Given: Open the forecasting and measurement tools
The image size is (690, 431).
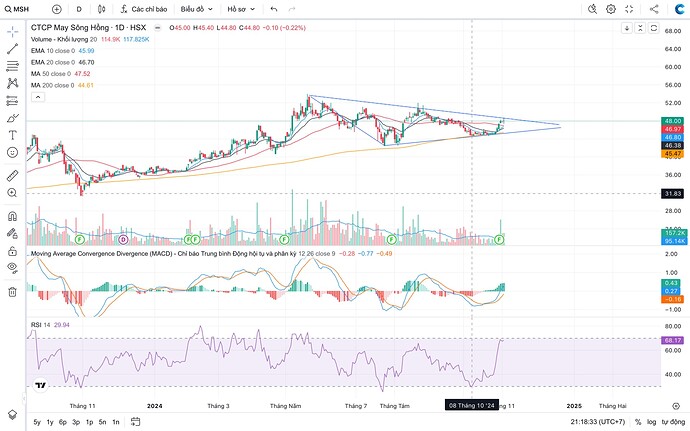Looking at the screenshot, I should point(12,101).
